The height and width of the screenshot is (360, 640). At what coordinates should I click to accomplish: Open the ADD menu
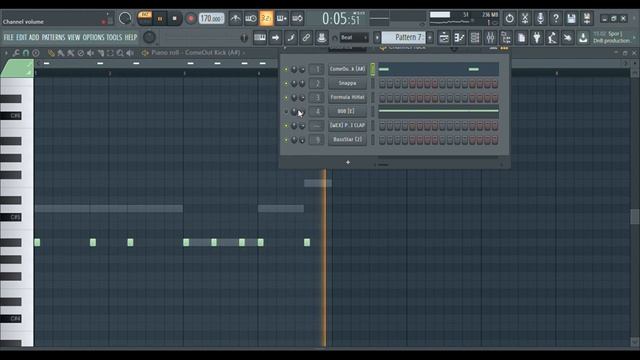[x=34, y=38]
